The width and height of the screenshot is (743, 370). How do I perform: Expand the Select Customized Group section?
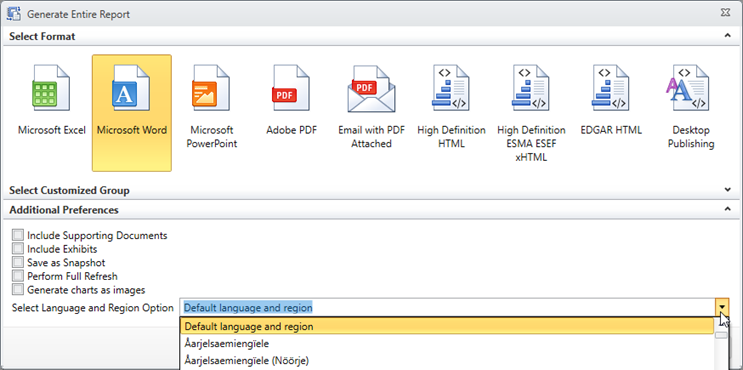727,190
